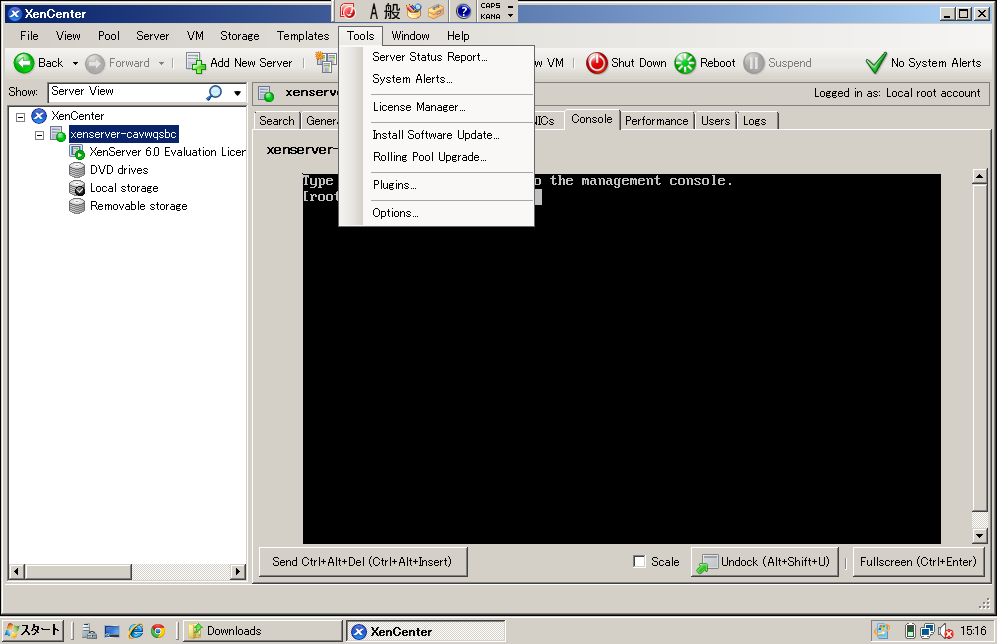Click the tree horizontal scrollbar right arrow
The height and width of the screenshot is (644, 997).
pyautogui.click(x=238, y=571)
